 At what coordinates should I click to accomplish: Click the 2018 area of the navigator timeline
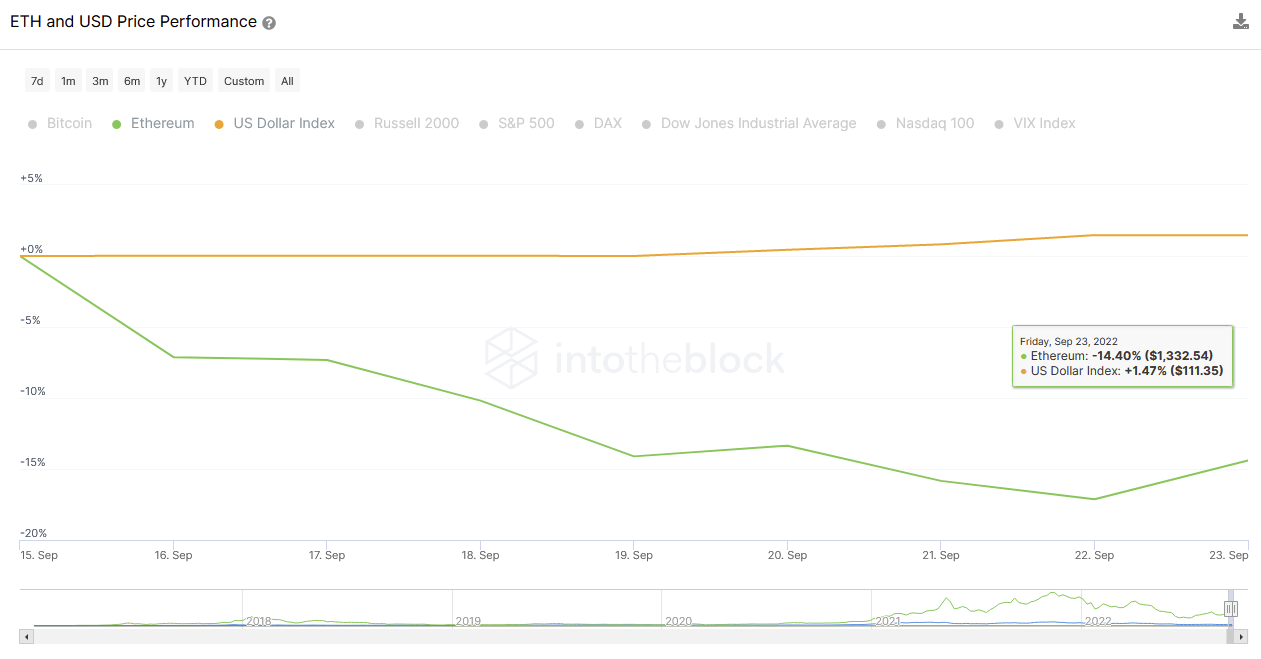[x=259, y=621]
